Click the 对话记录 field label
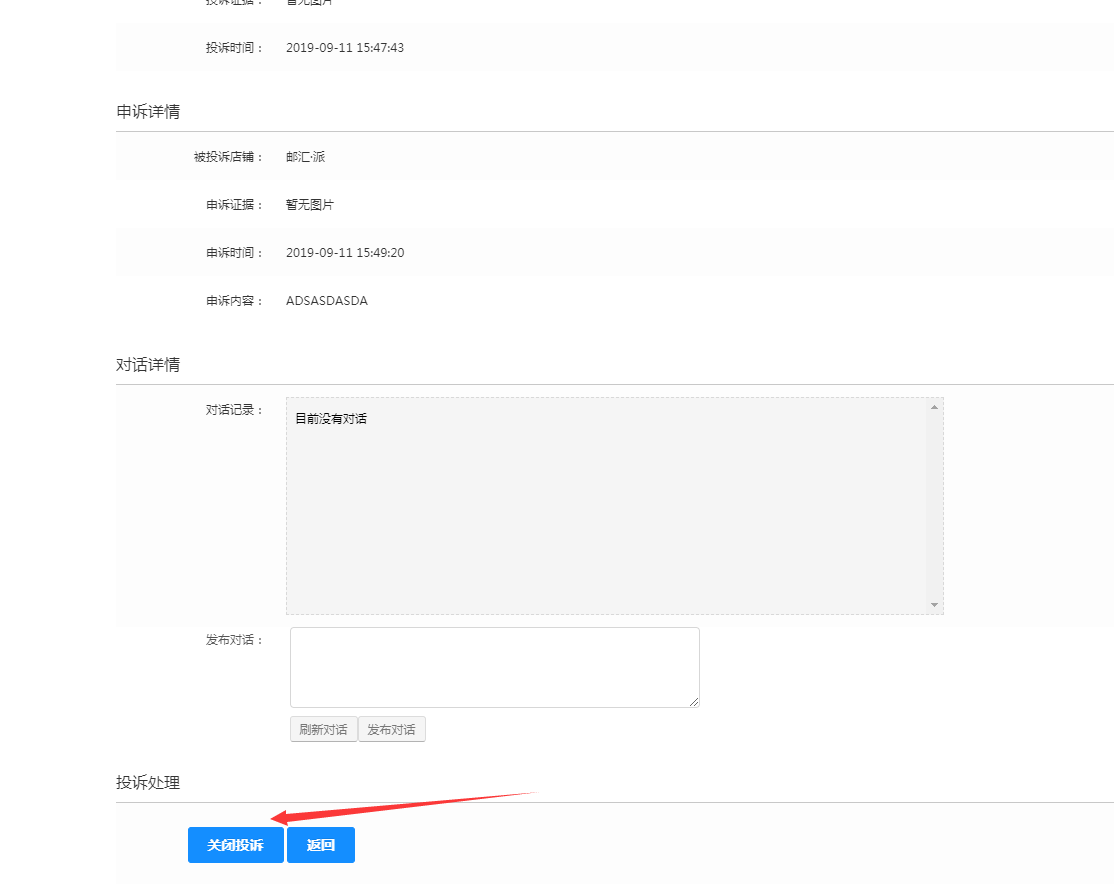The height and width of the screenshot is (884, 1114). click(234, 410)
